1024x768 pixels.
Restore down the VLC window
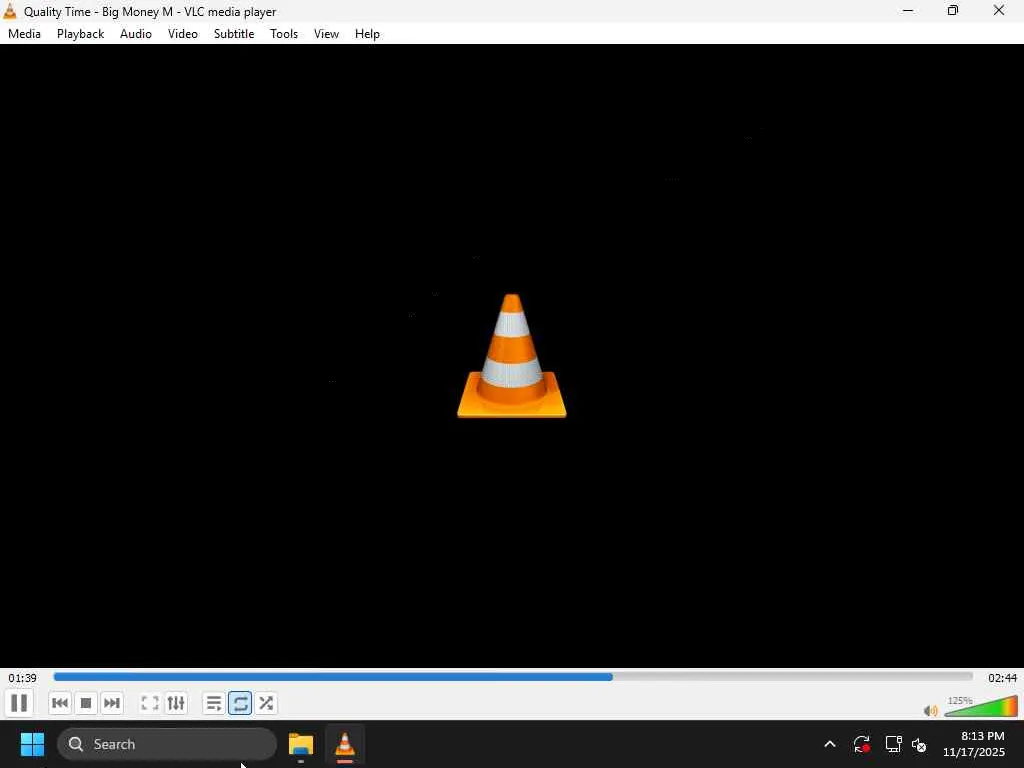(953, 11)
